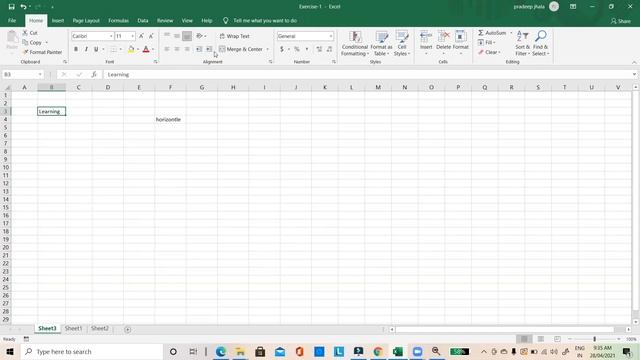Screen dimensions: 640x360
Task: Click the Decrease Indent icon
Action: pos(199,49)
